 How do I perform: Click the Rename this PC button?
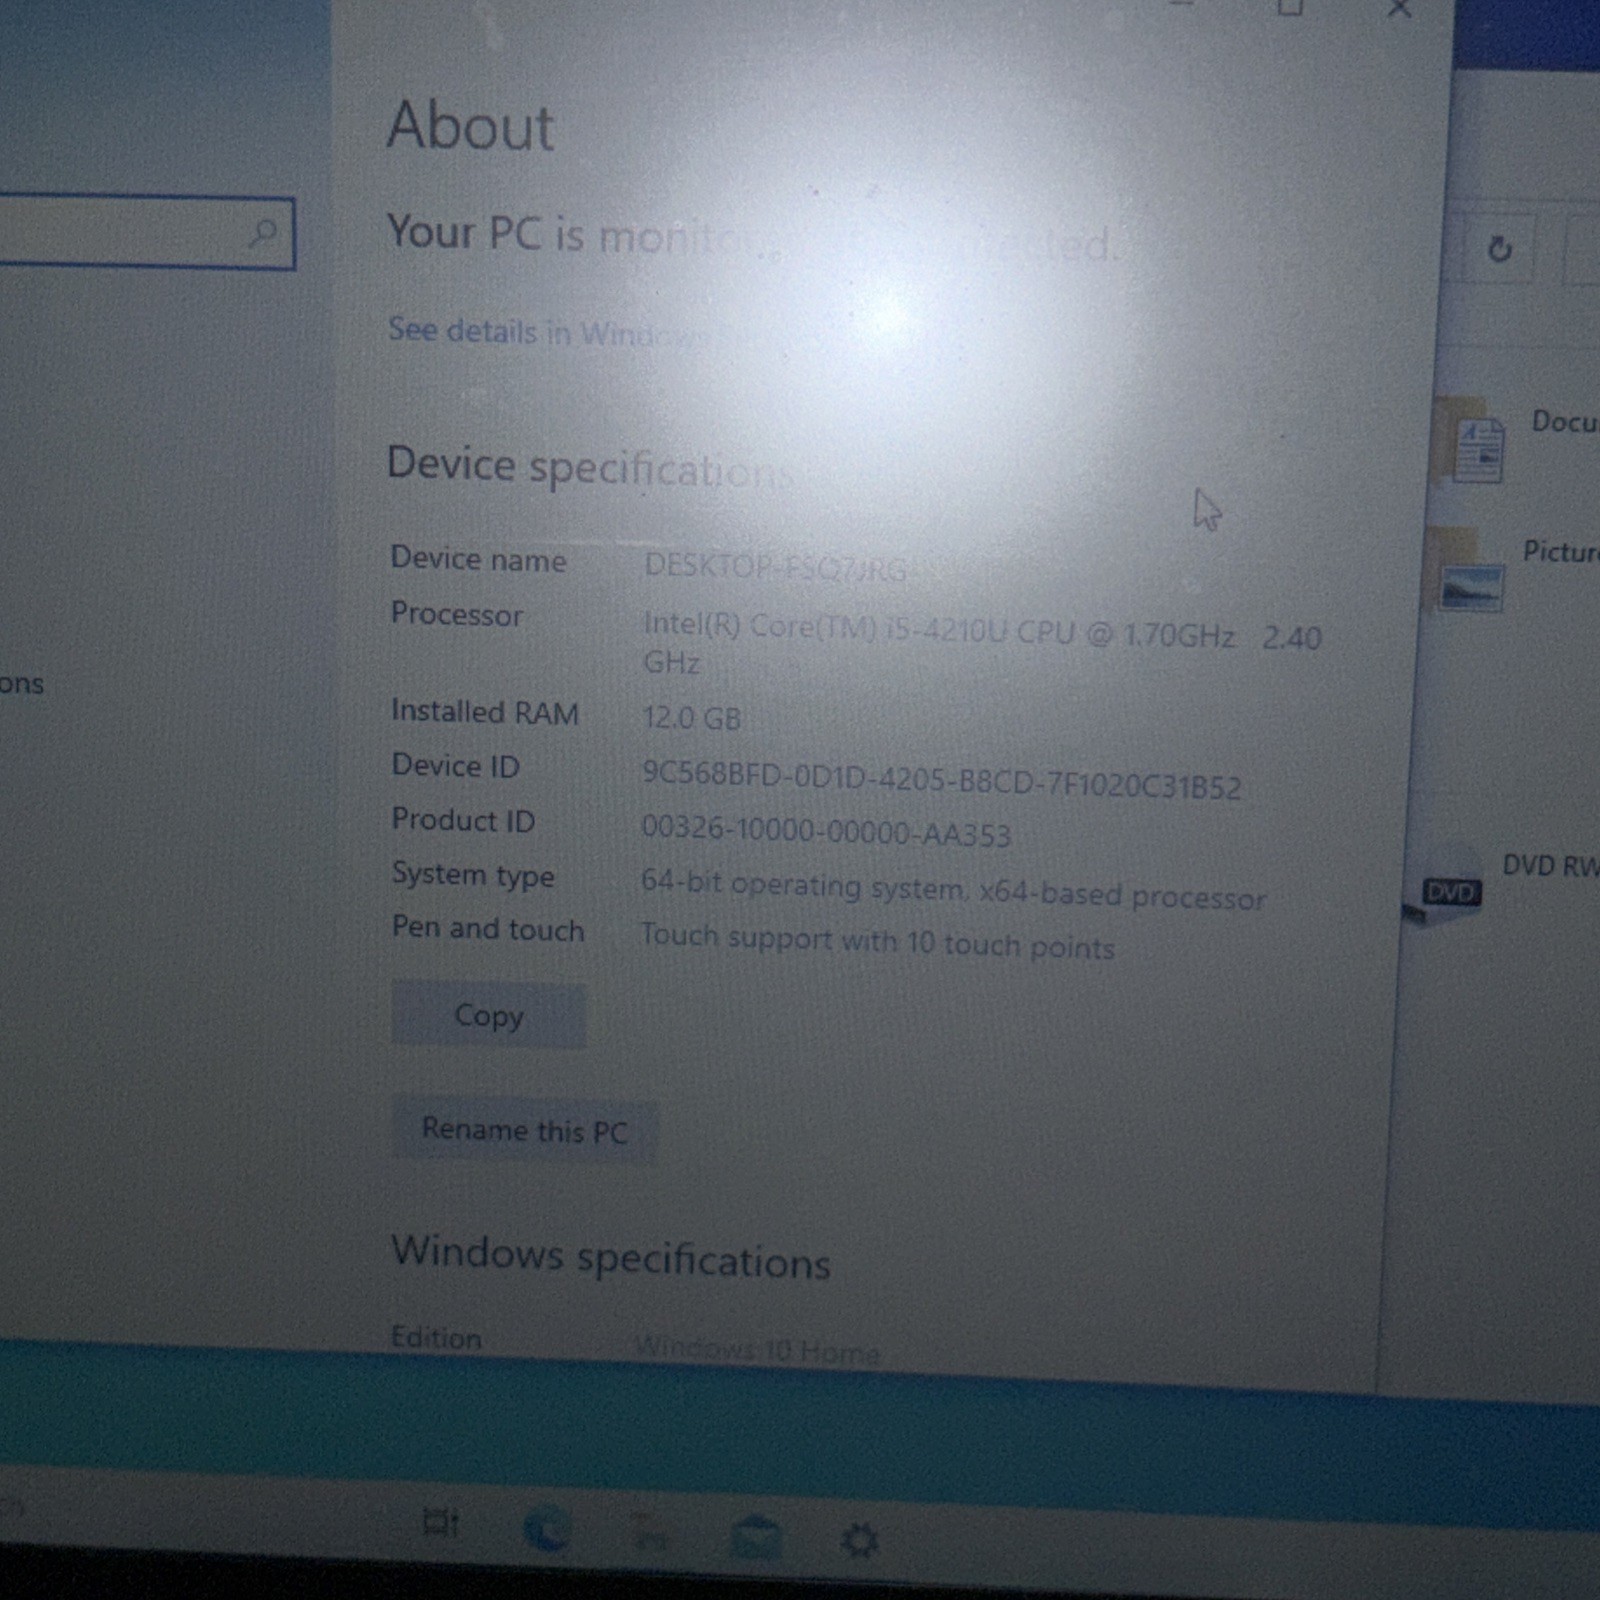524,1131
